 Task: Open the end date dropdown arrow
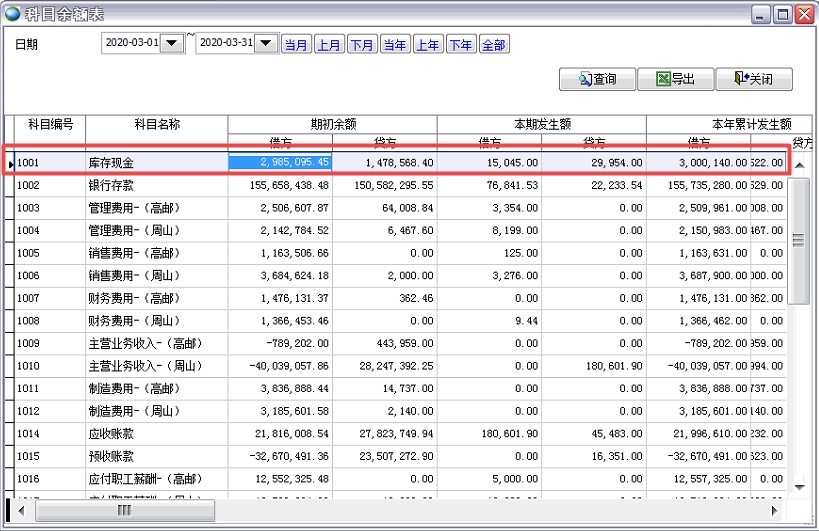point(265,44)
